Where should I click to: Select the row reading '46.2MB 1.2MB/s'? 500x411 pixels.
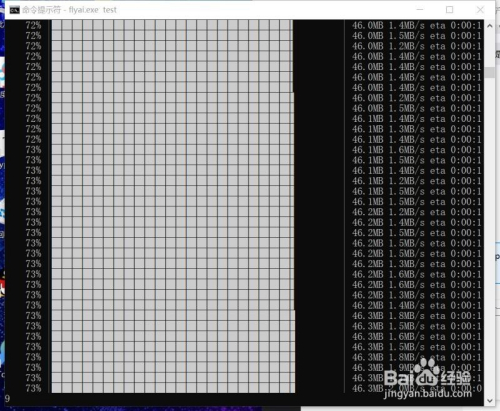click(253, 212)
